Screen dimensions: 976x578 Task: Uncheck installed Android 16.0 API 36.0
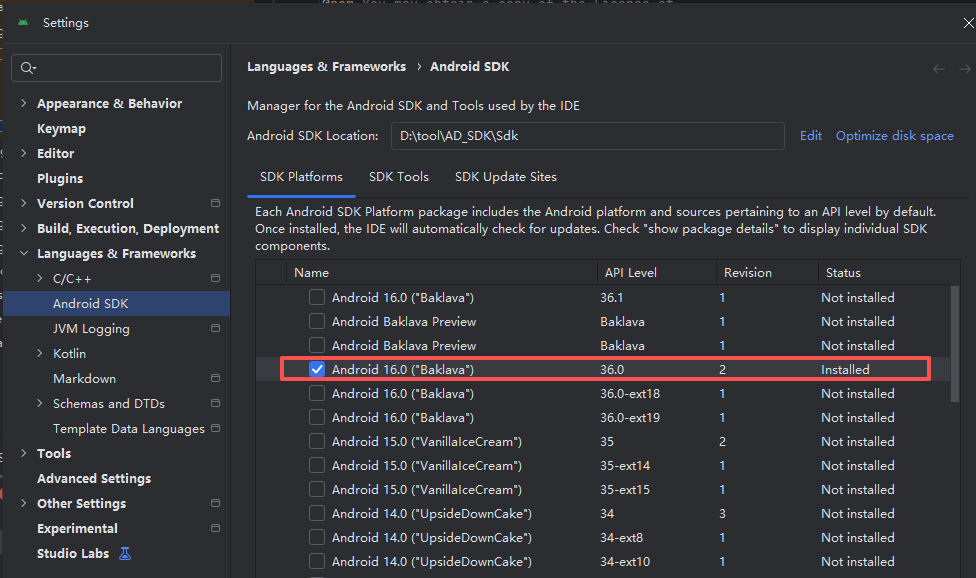317,370
